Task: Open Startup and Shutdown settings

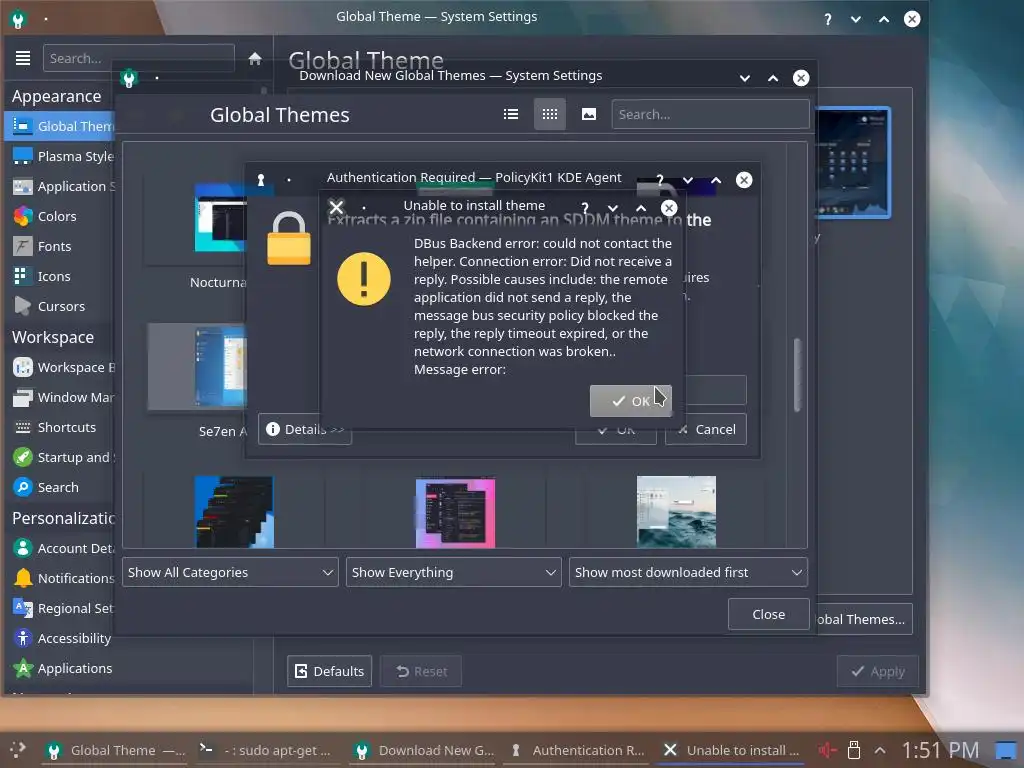Action: [x=60, y=457]
